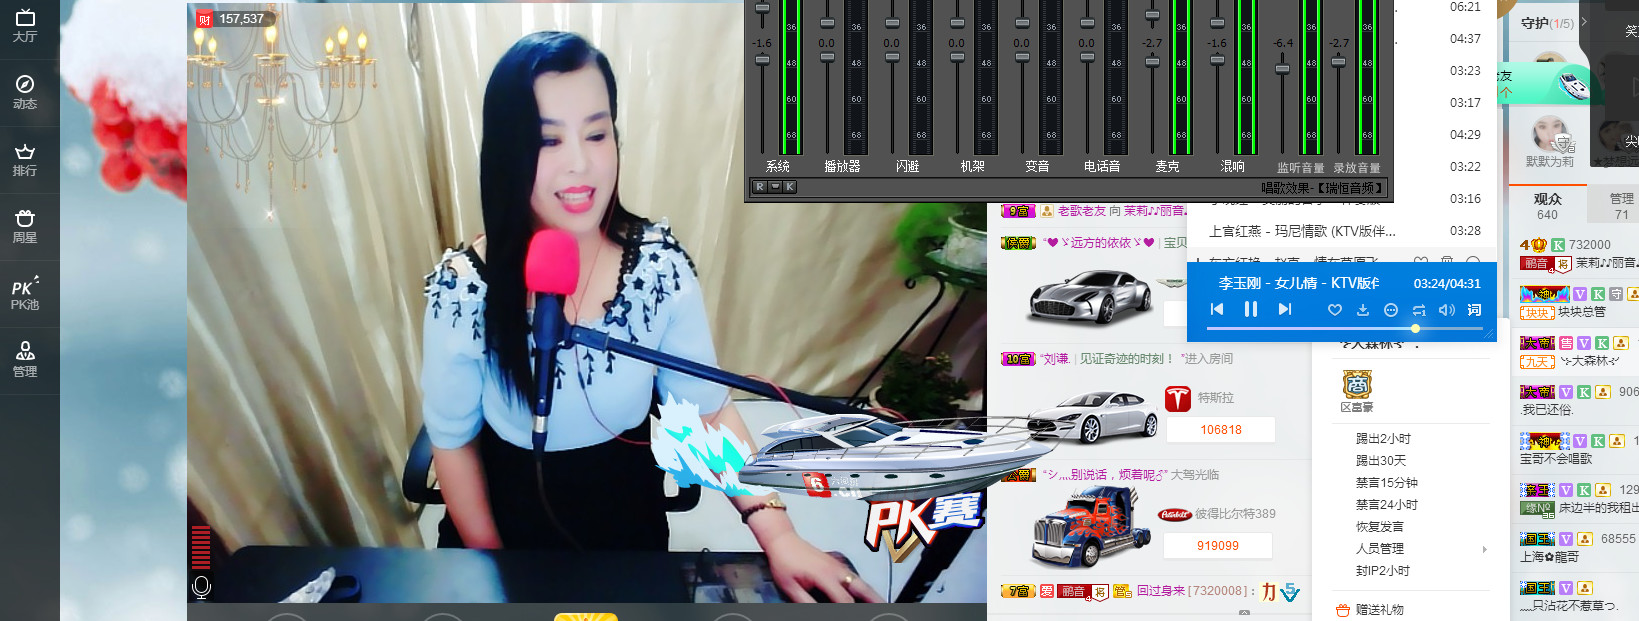The image size is (1639, 621).
Task: Mute the music player volume icon
Action: click(1446, 310)
